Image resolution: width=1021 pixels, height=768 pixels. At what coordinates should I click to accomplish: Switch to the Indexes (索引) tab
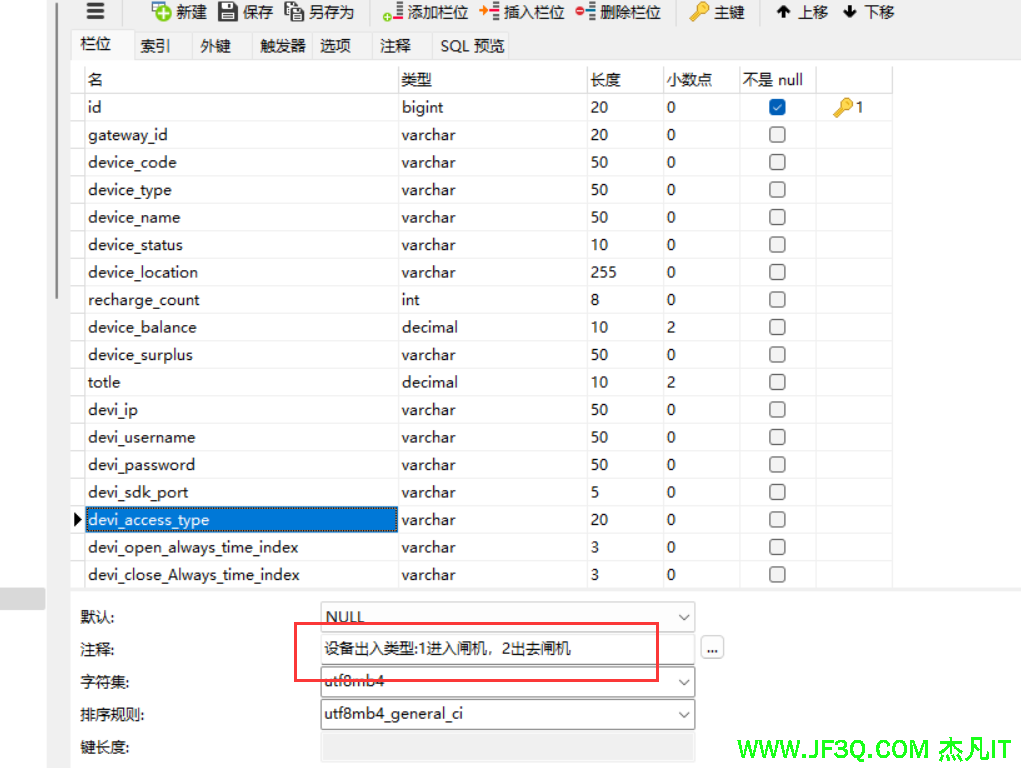click(x=155, y=46)
